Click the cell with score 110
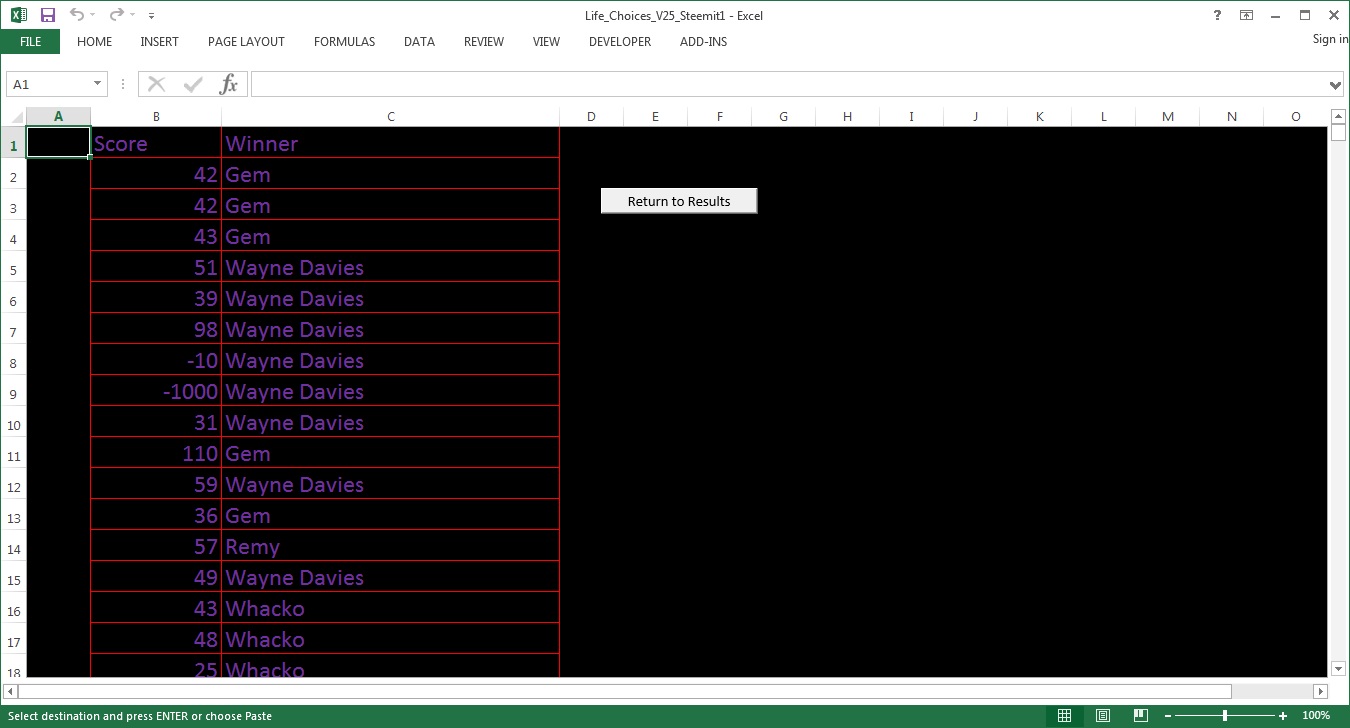 156,453
